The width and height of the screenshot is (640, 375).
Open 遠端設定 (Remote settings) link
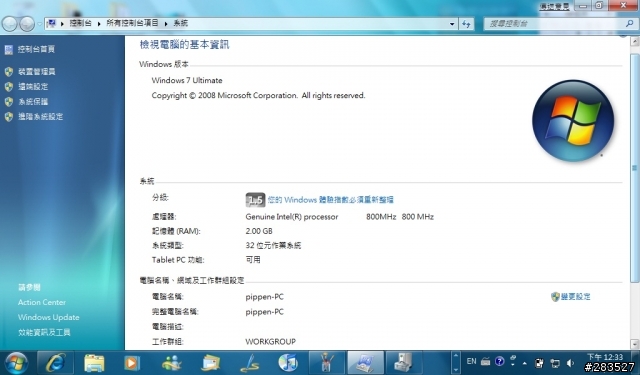pos(33,87)
